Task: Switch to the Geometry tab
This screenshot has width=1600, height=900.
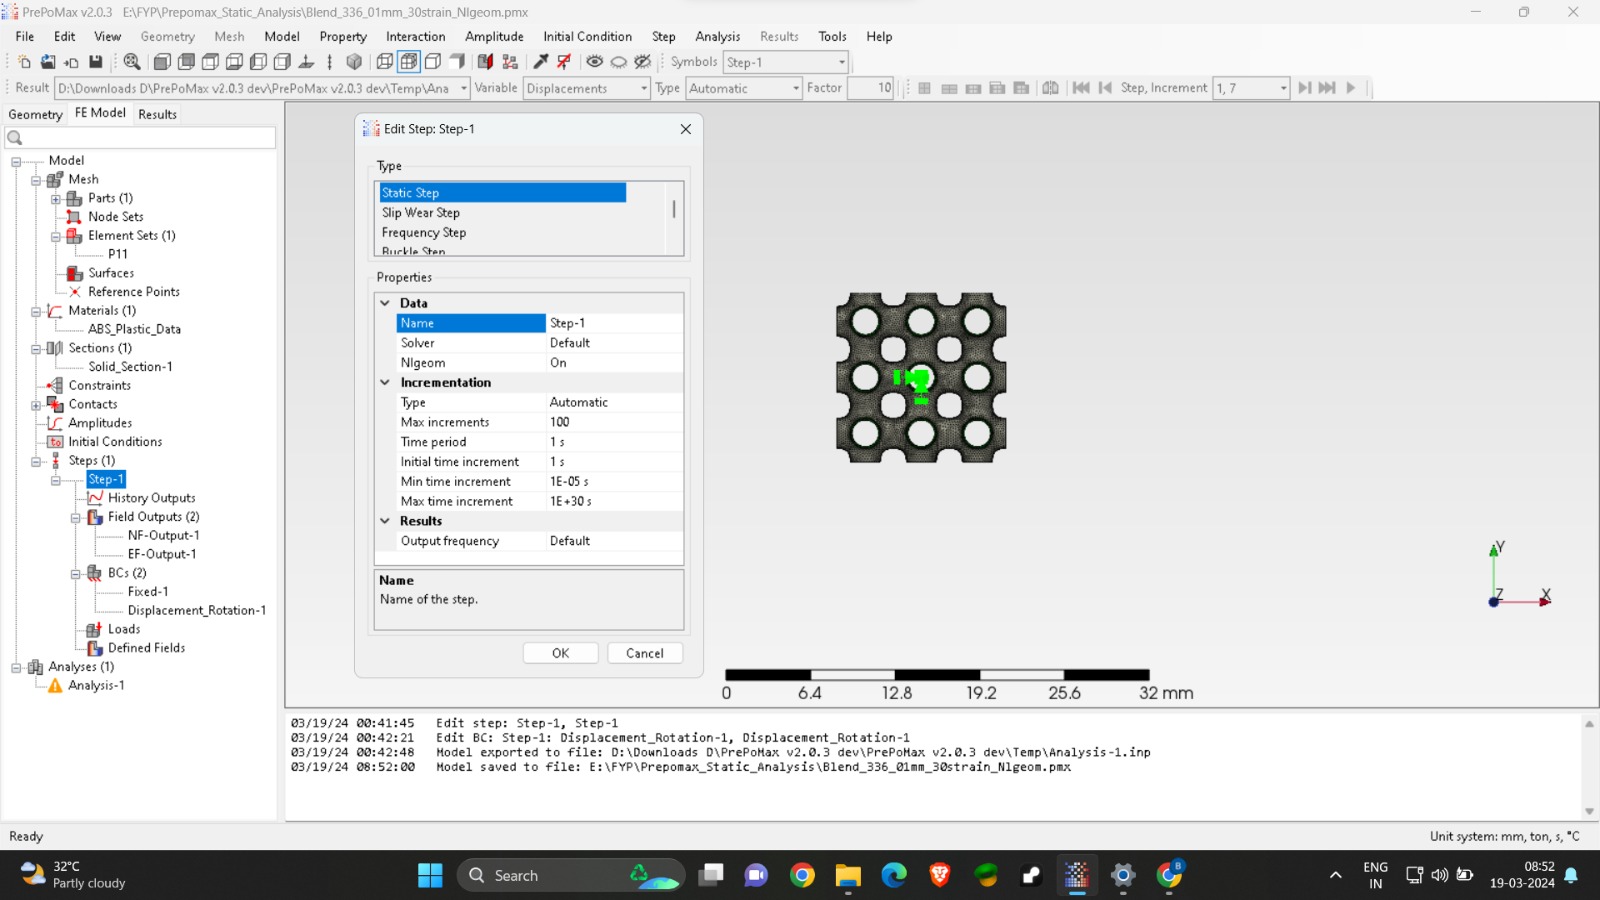Action: pyautogui.click(x=35, y=114)
